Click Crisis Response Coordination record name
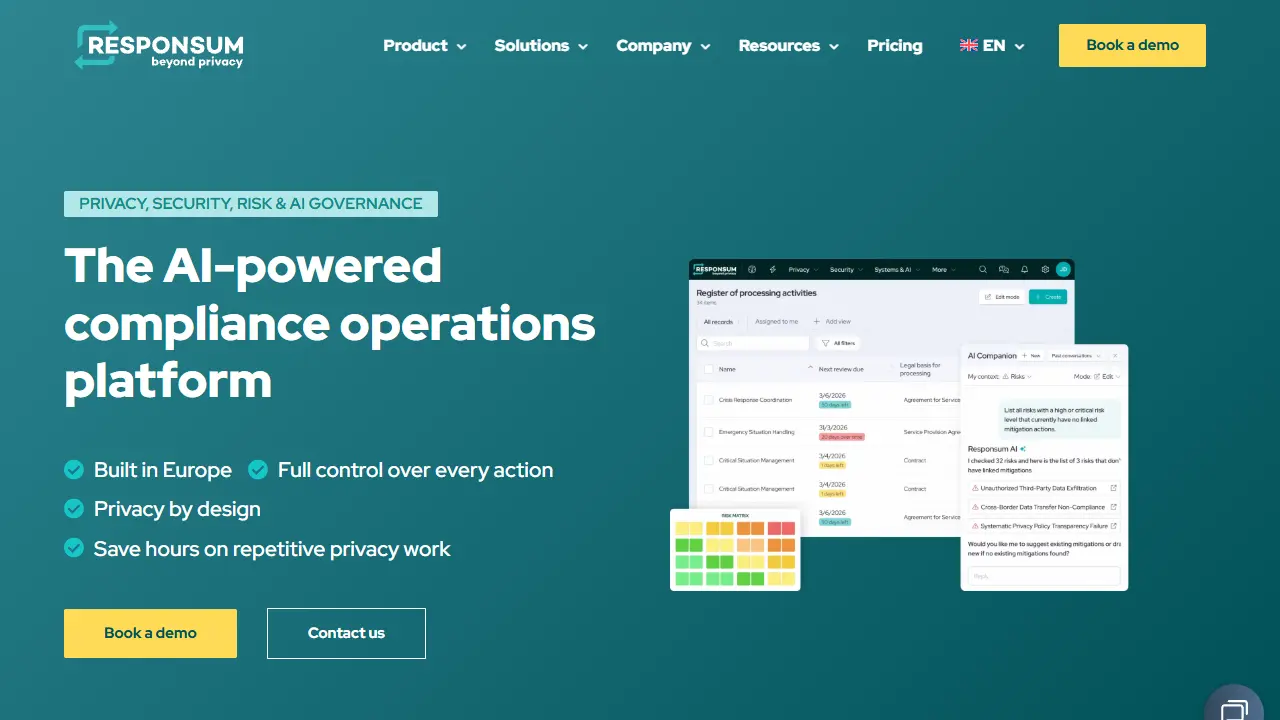This screenshot has width=1280, height=720. pos(755,400)
